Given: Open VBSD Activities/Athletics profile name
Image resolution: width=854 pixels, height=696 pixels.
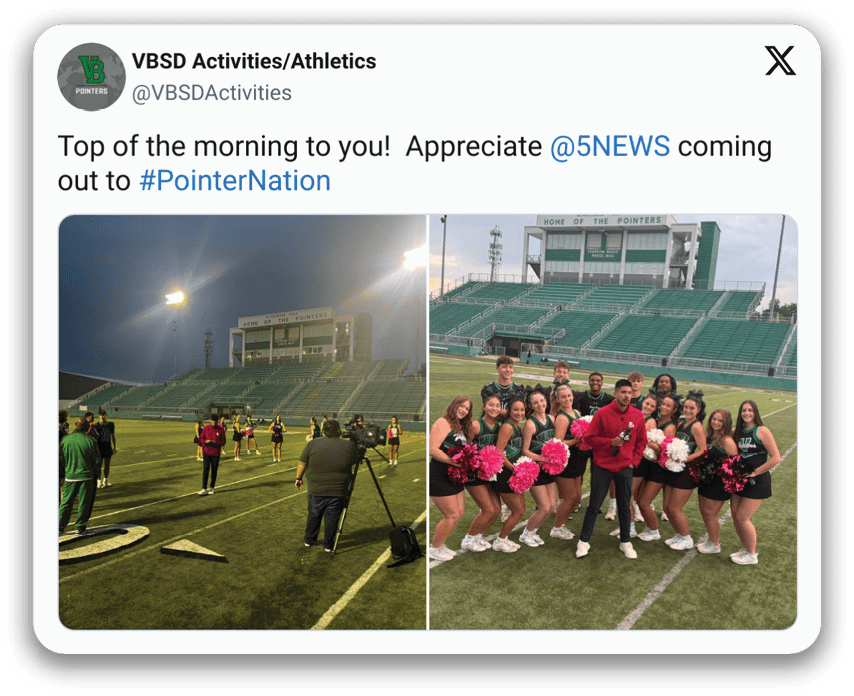Looking at the screenshot, I should coord(254,61).
